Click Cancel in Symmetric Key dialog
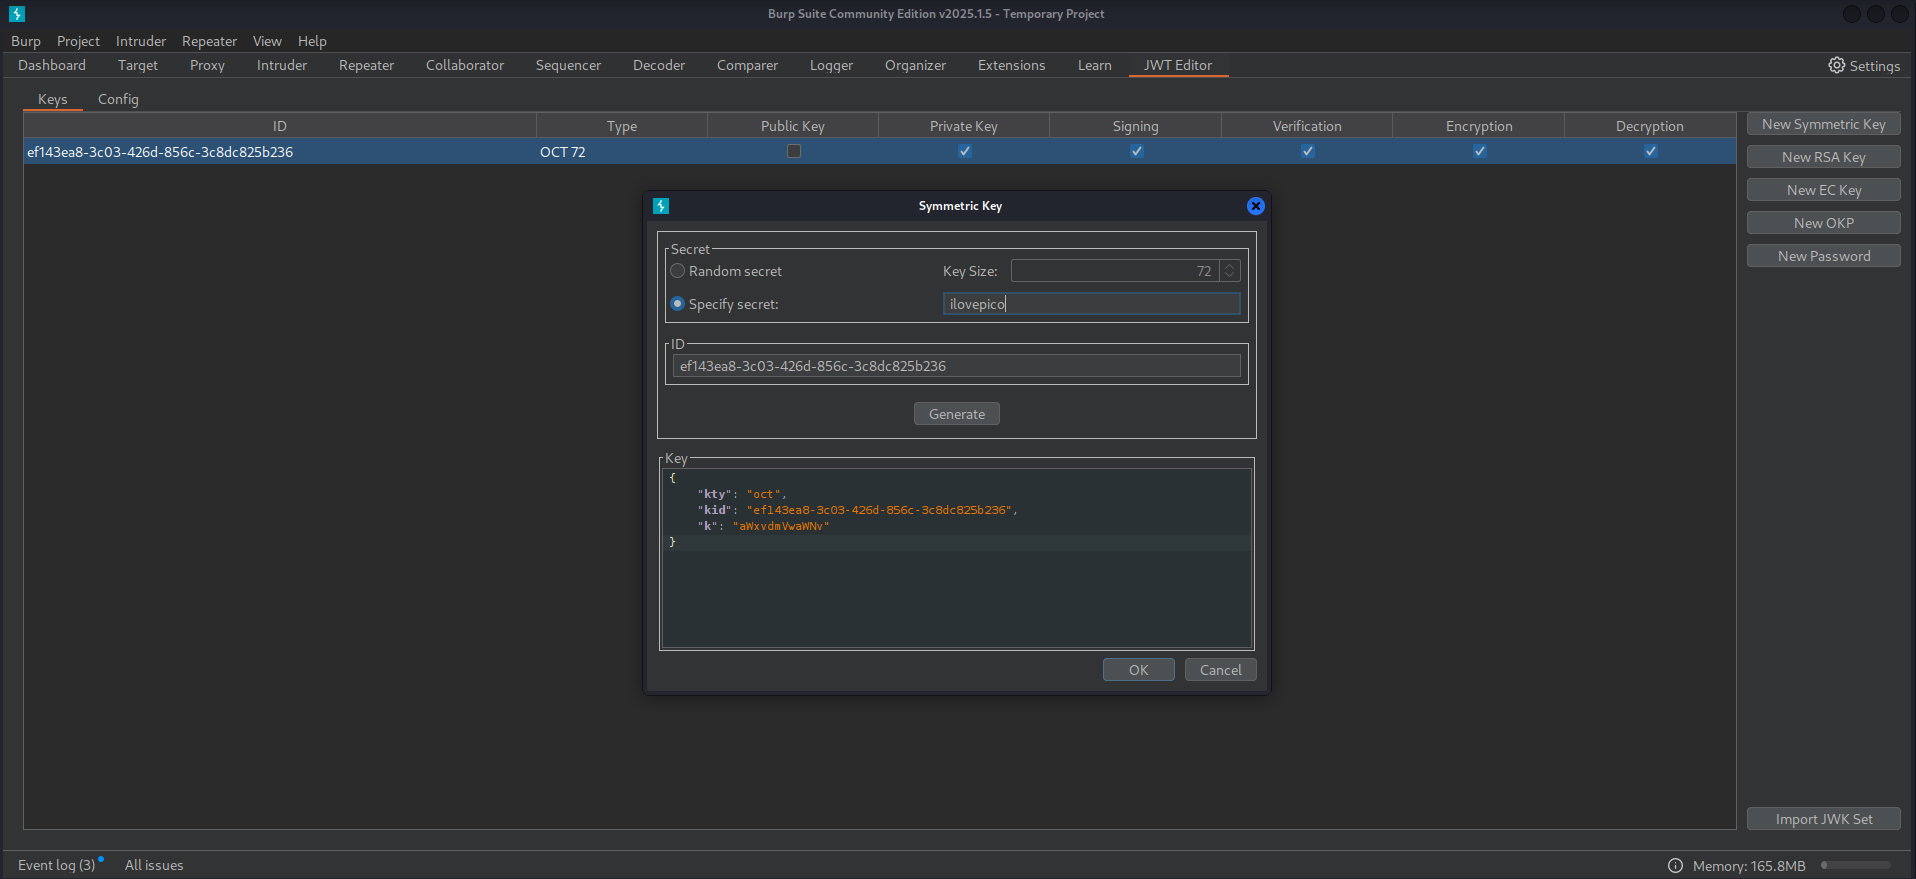Viewport: 1916px width, 879px height. 1221,670
